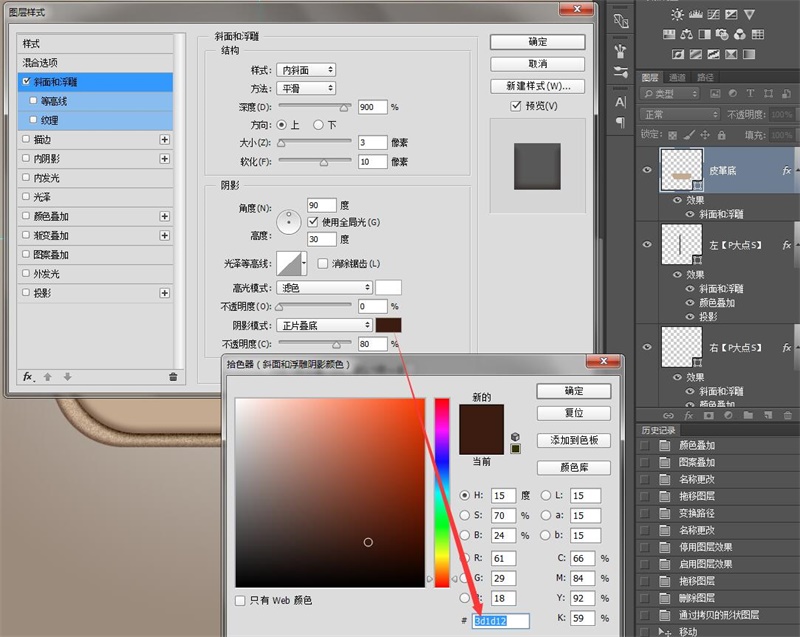The width and height of the screenshot is (800, 637).
Task: Select the 历史记录 panel tab
Action: click(x=658, y=430)
